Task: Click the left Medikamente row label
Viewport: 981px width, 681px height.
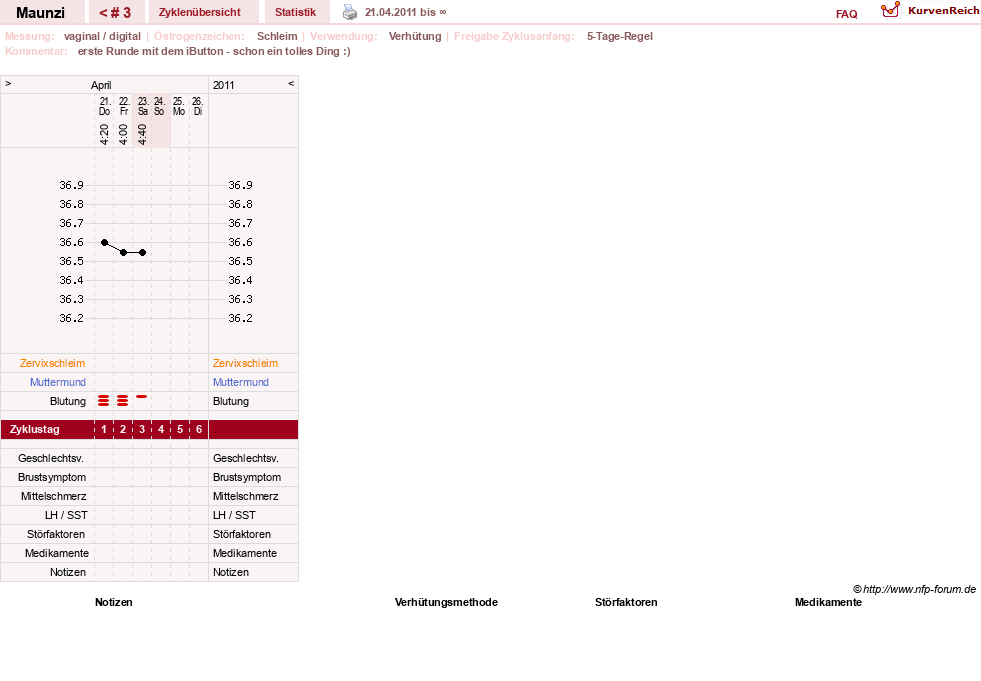Action: point(57,553)
